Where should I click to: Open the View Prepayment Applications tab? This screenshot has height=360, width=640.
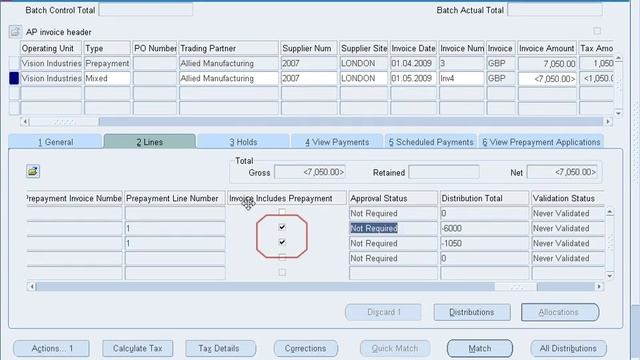(x=541, y=142)
